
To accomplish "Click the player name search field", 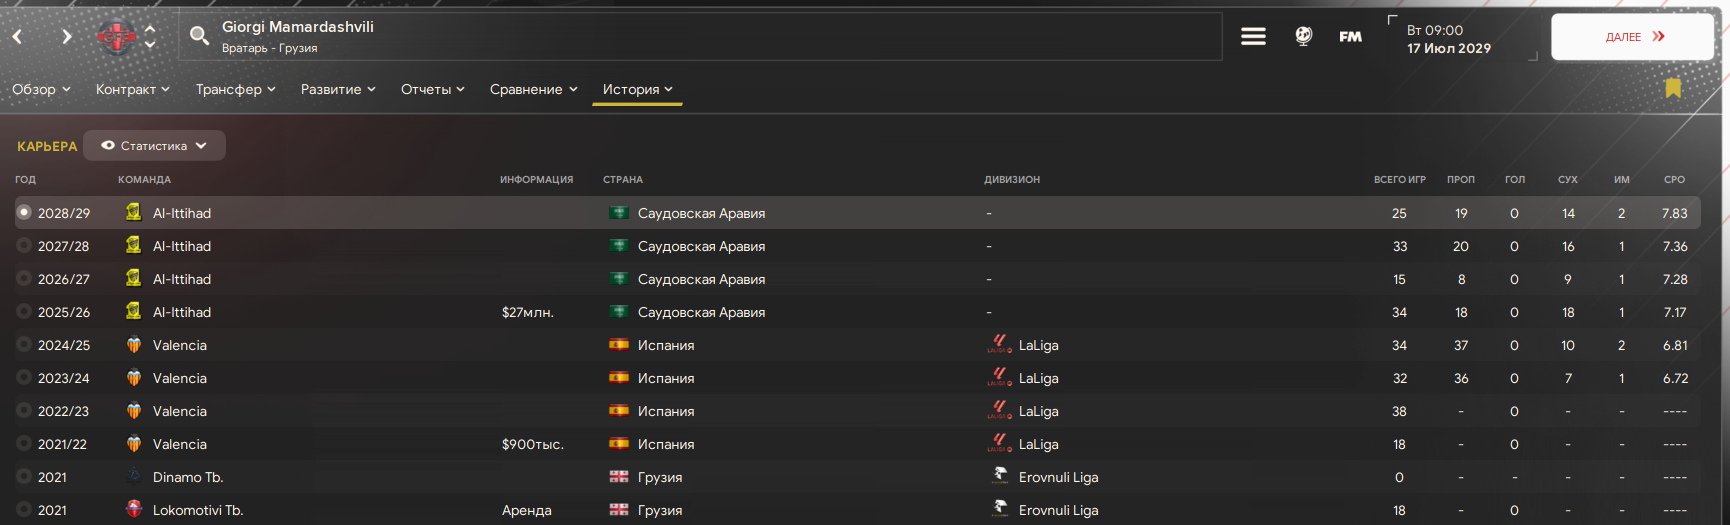I will [x=700, y=37].
